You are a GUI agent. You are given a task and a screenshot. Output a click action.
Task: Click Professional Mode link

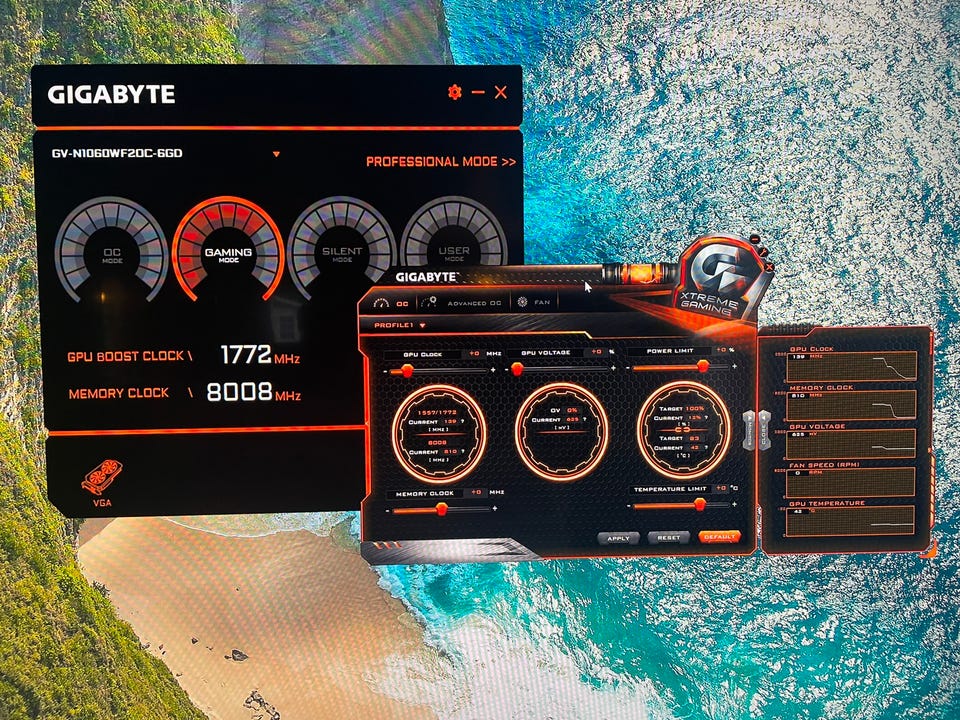pyautogui.click(x=441, y=162)
